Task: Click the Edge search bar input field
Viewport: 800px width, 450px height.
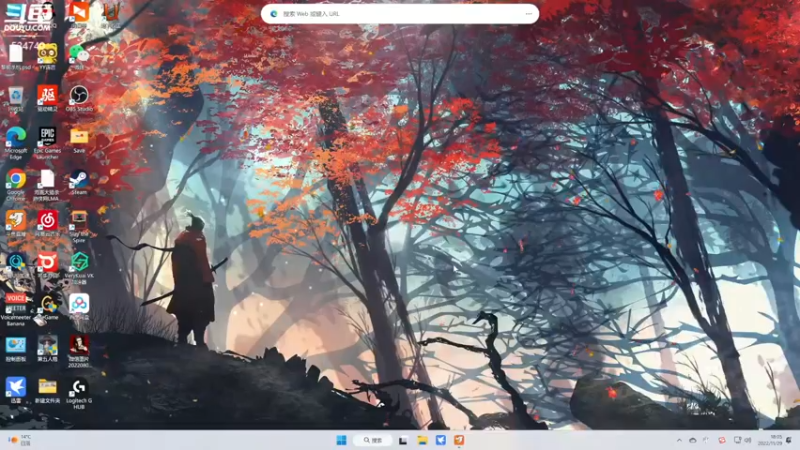Action: (400, 14)
